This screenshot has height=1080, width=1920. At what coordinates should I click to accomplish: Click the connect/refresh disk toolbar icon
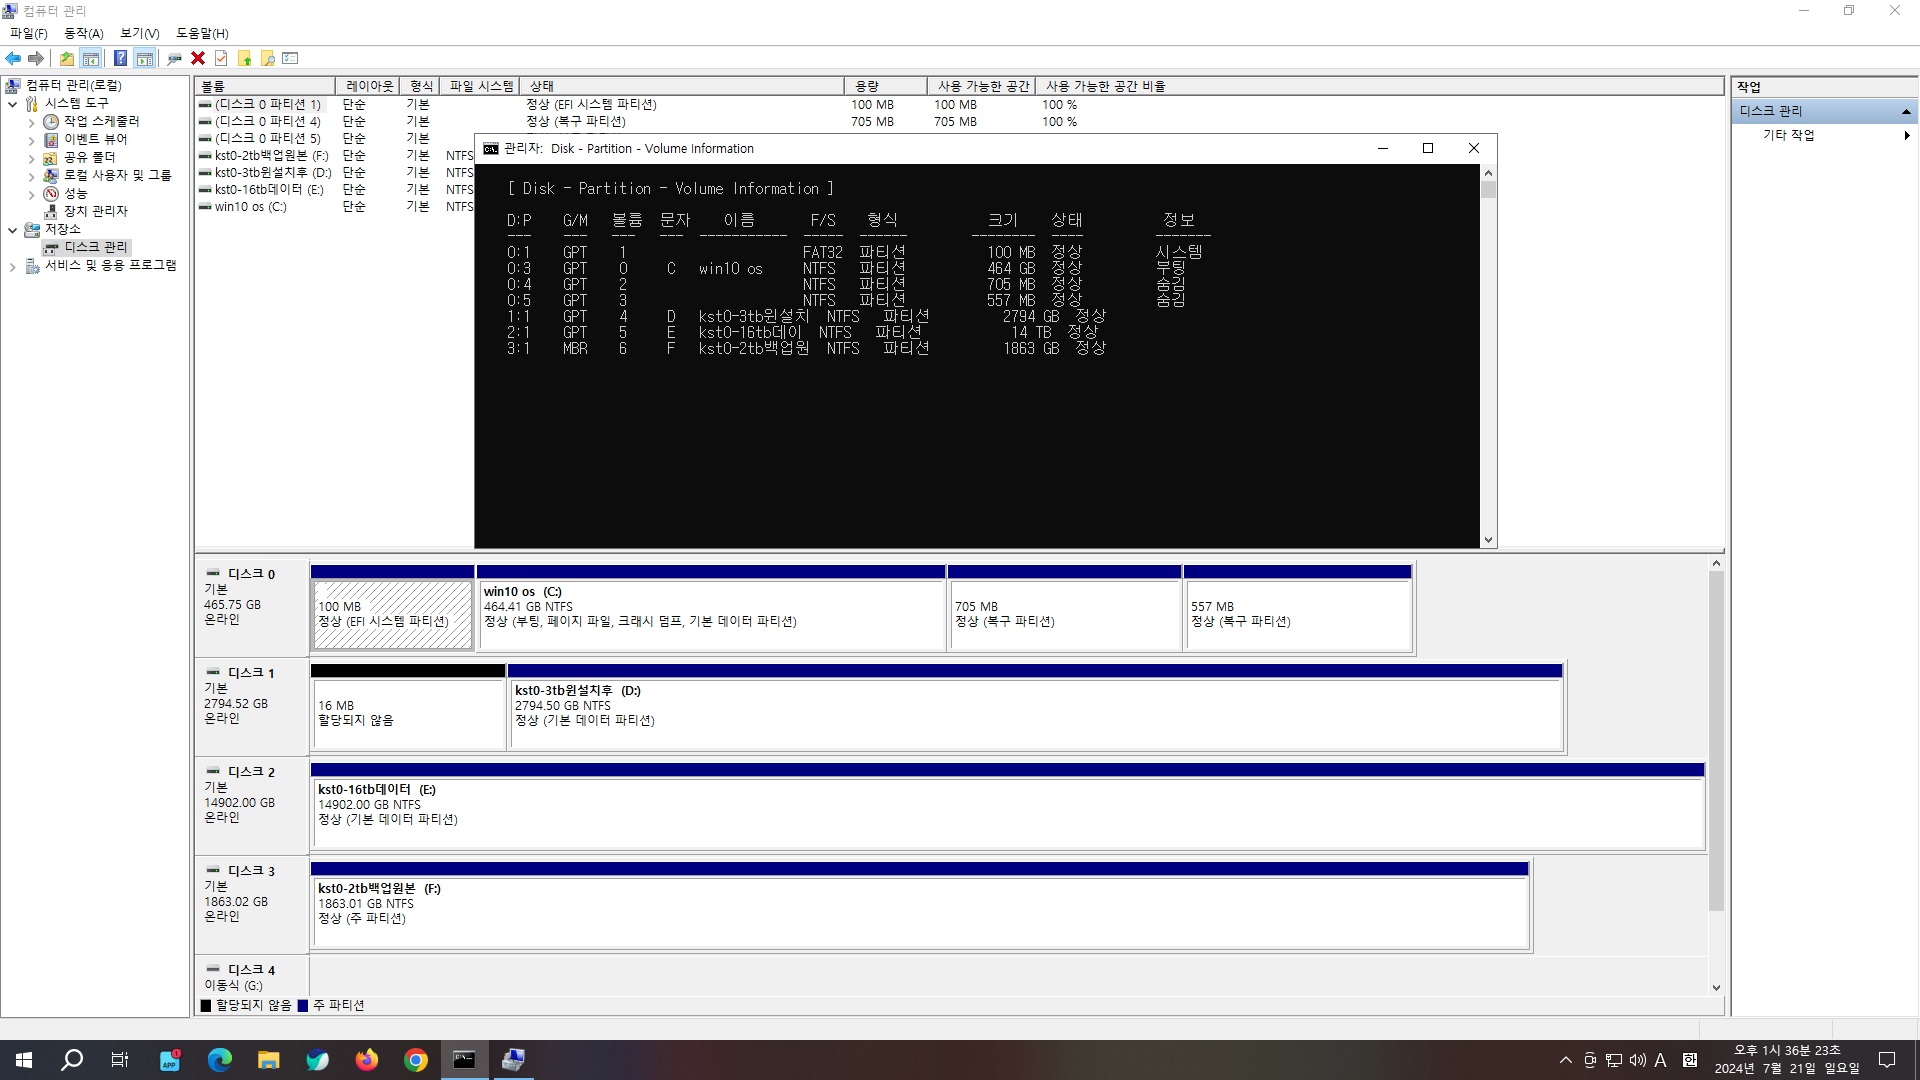click(x=174, y=58)
